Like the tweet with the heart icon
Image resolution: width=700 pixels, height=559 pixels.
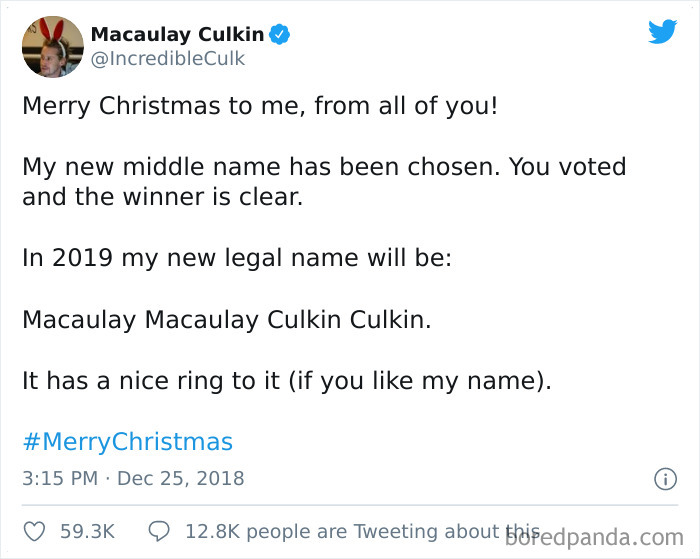coord(34,531)
